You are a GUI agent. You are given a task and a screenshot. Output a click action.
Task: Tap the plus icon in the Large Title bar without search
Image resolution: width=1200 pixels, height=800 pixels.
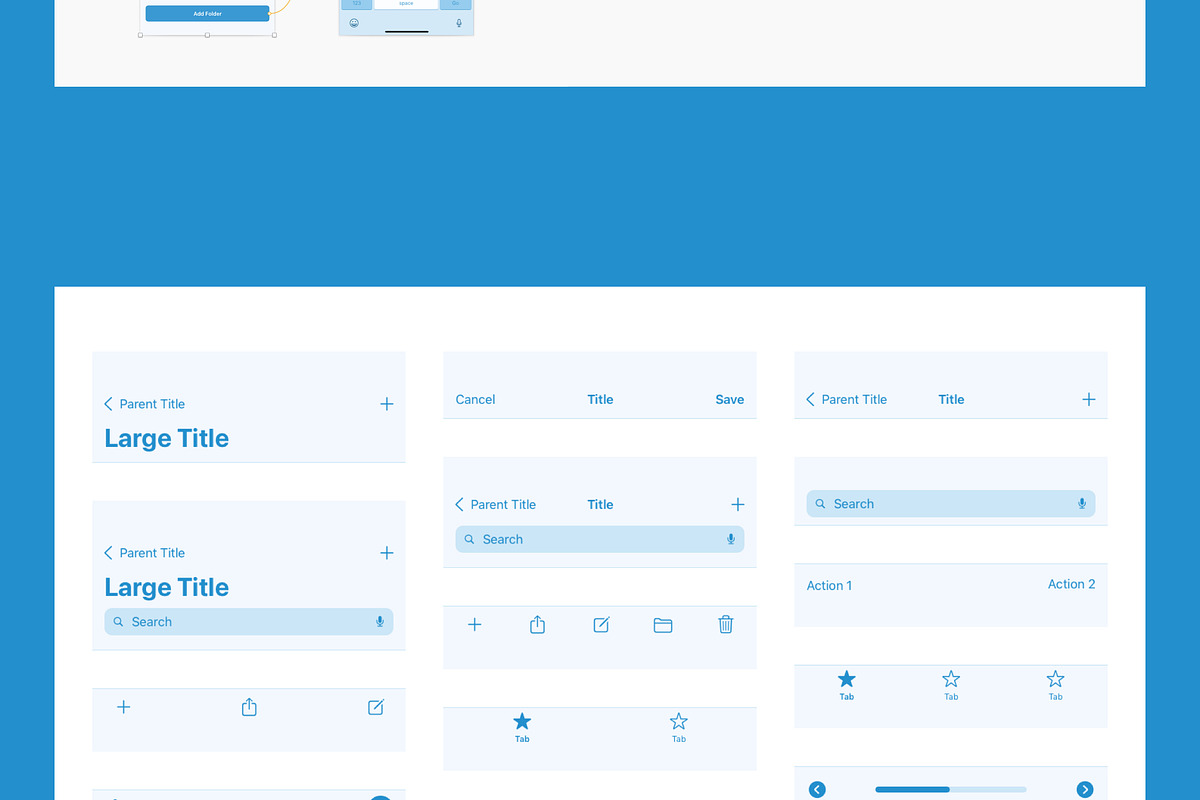[387, 404]
